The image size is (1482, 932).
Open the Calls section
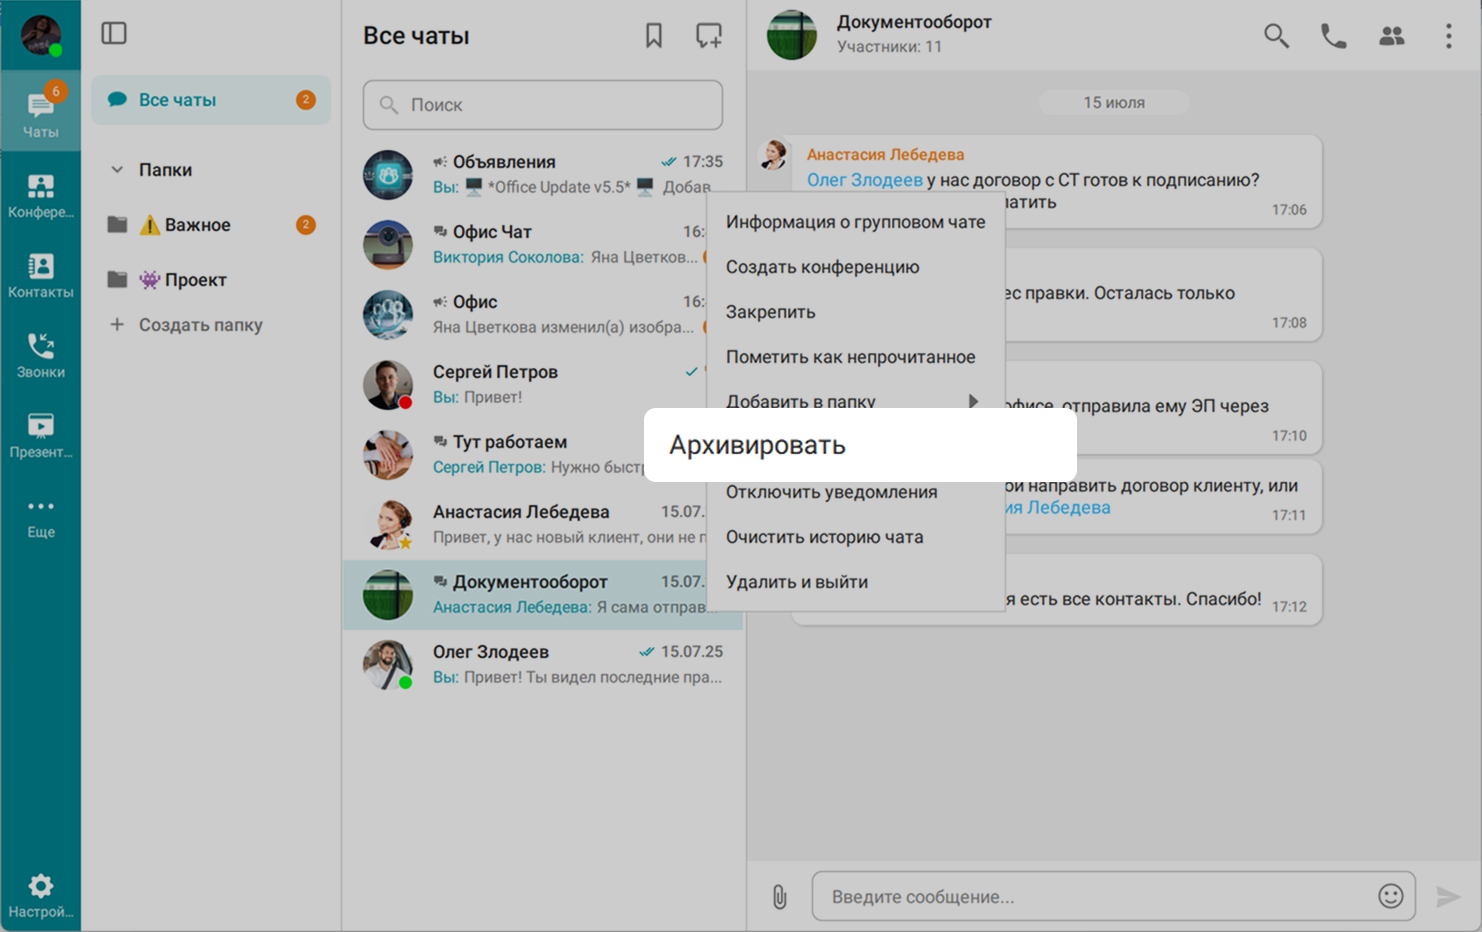point(40,355)
